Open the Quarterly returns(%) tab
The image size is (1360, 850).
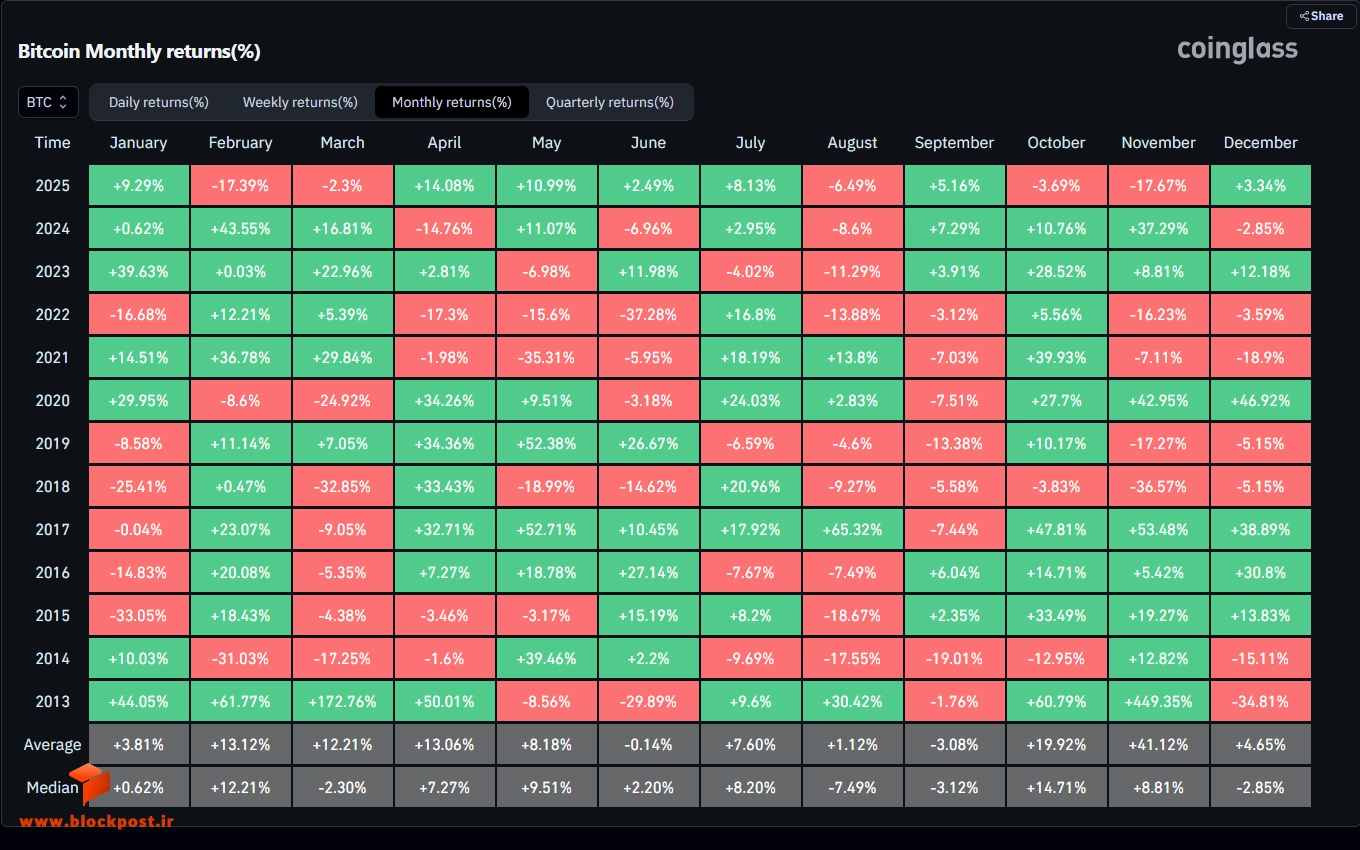(x=610, y=102)
